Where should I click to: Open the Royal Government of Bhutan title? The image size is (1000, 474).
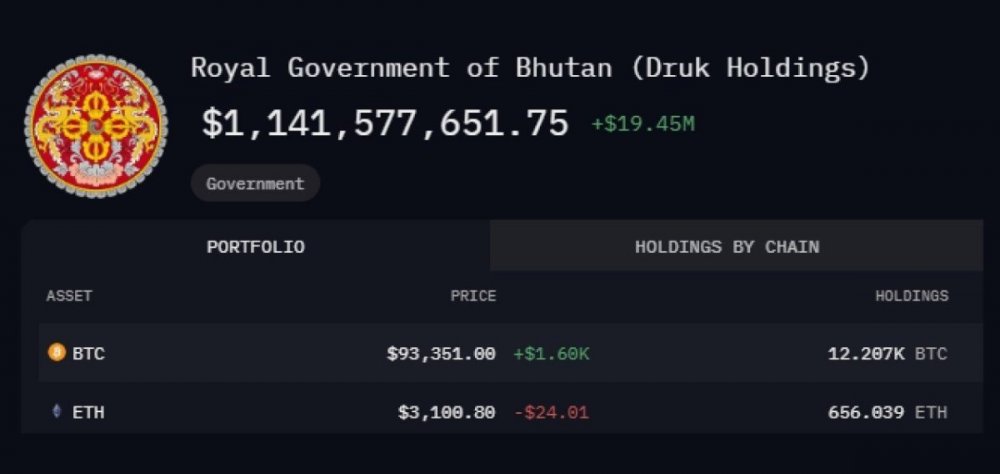pyautogui.click(x=530, y=68)
